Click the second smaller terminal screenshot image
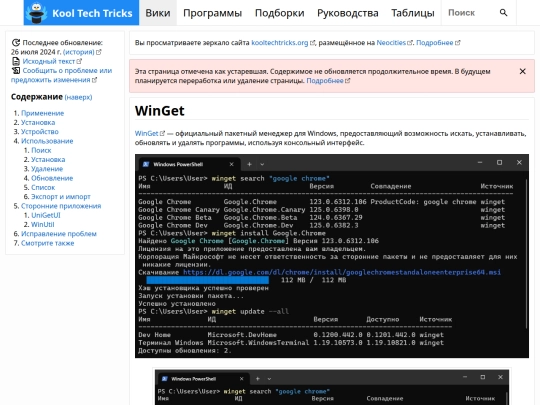The height and width of the screenshot is (405, 540). click(332, 387)
